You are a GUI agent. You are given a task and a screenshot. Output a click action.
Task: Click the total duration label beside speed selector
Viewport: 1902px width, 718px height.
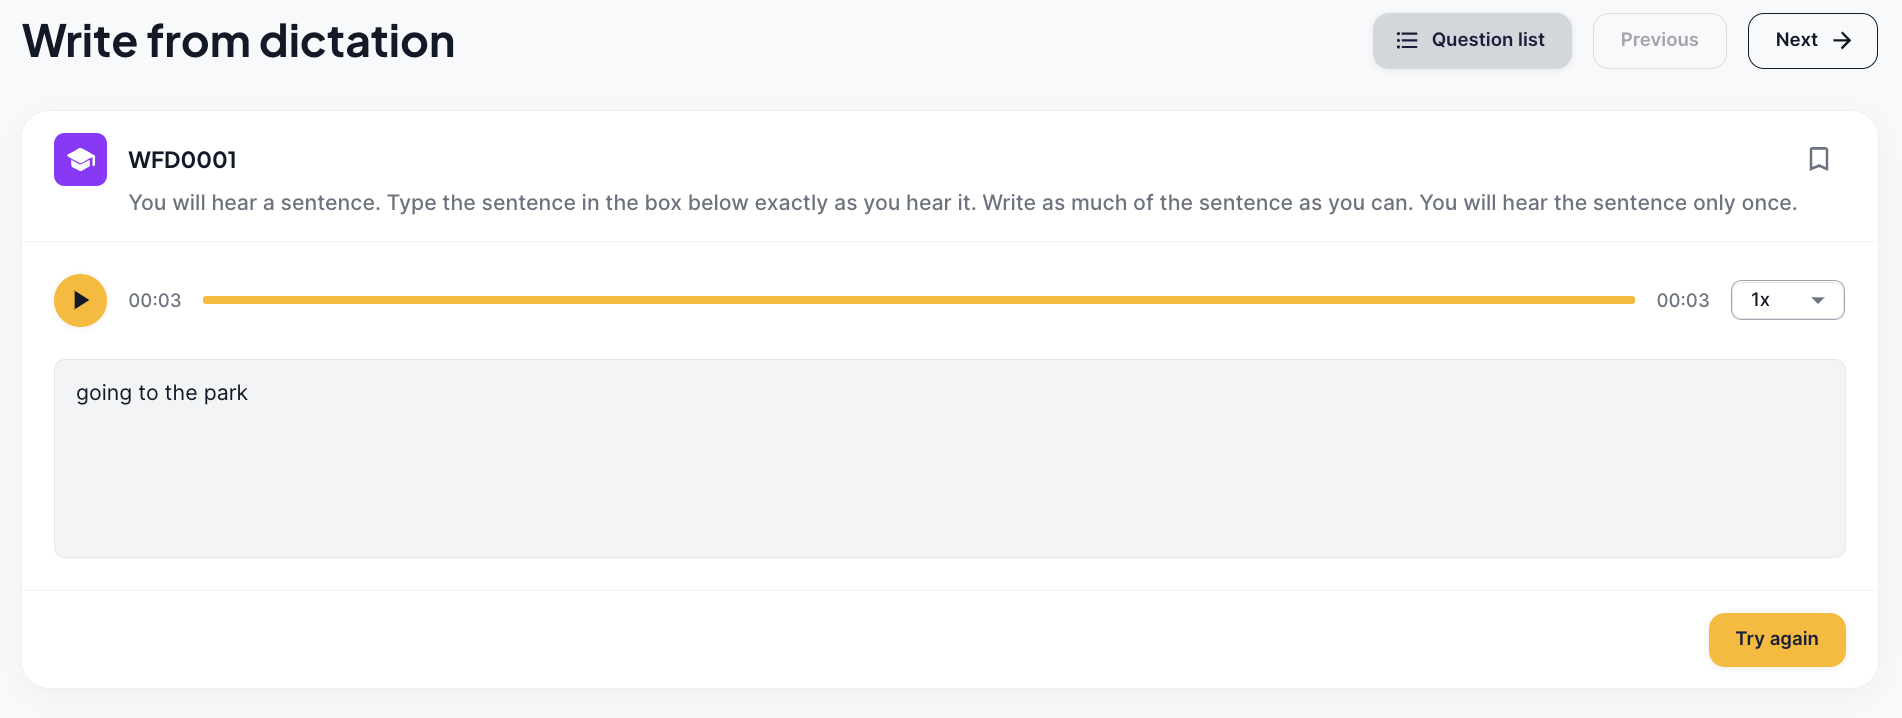(1683, 300)
